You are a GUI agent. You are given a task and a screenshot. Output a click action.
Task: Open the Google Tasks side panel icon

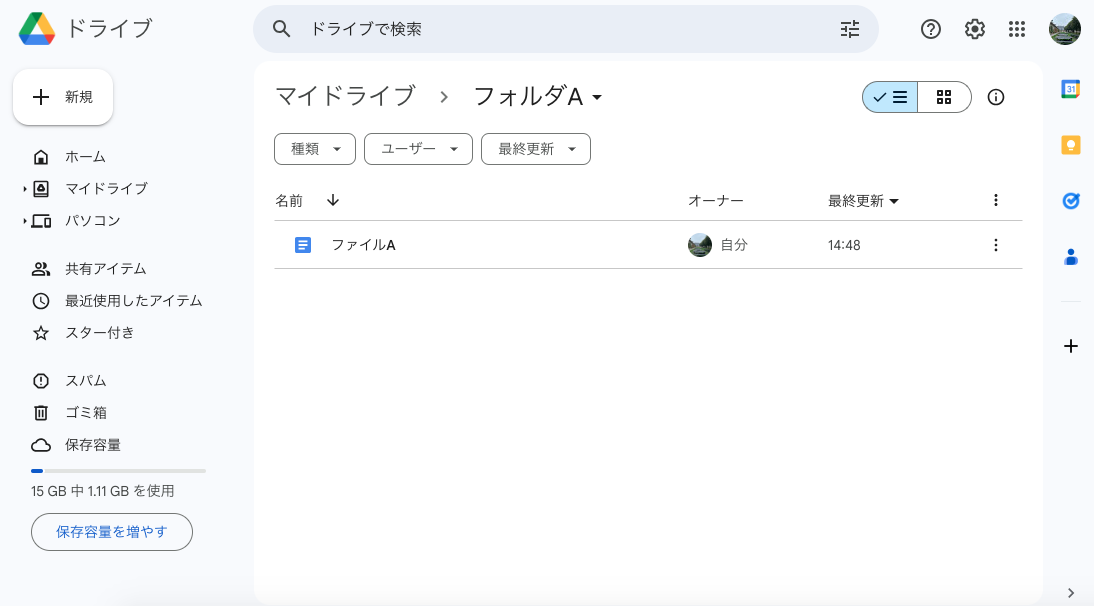[x=1070, y=201]
